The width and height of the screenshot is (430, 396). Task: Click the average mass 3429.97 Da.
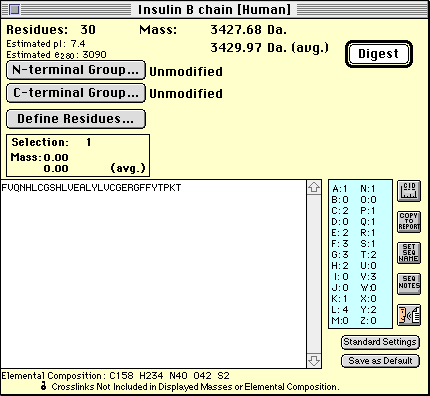coord(269,48)
